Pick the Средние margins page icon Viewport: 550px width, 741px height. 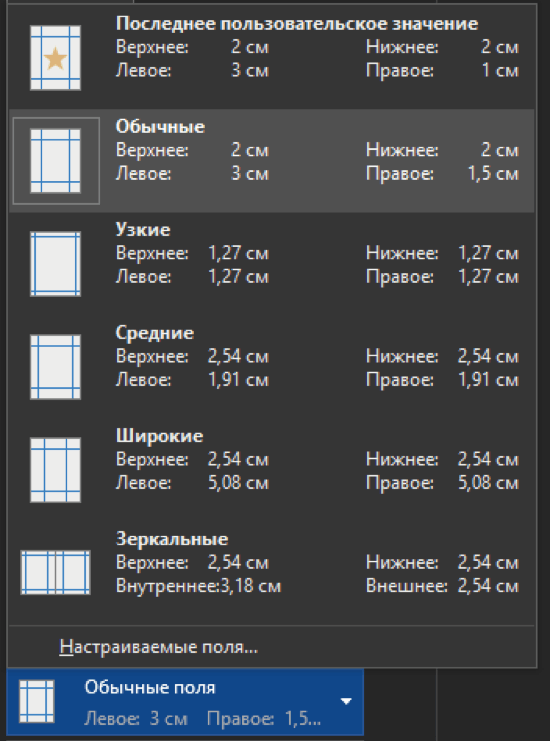tap(55, 367)
